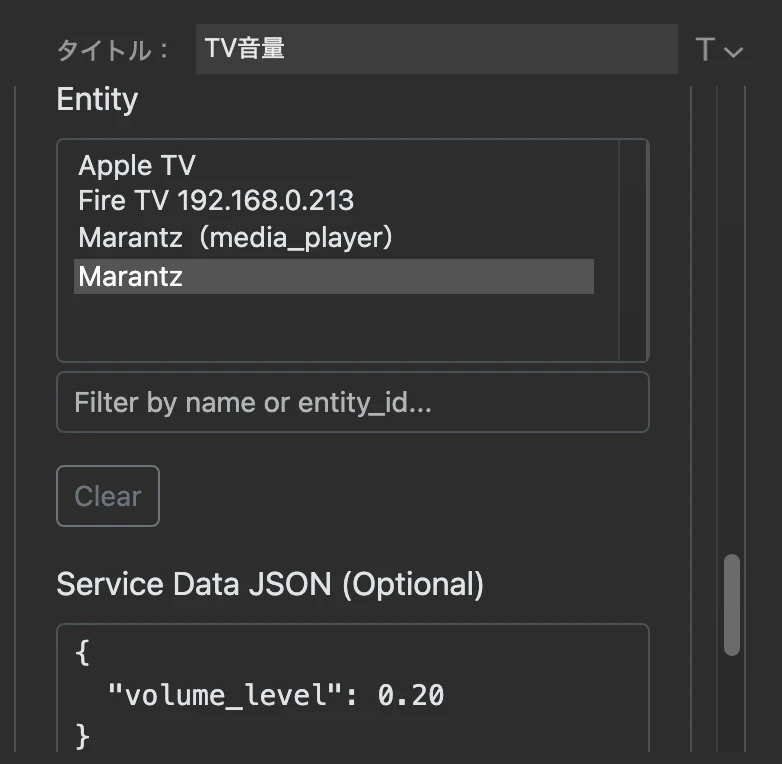Click the T text-format icon
This screenshot has height=764, width=782.
tap(705, 49)
